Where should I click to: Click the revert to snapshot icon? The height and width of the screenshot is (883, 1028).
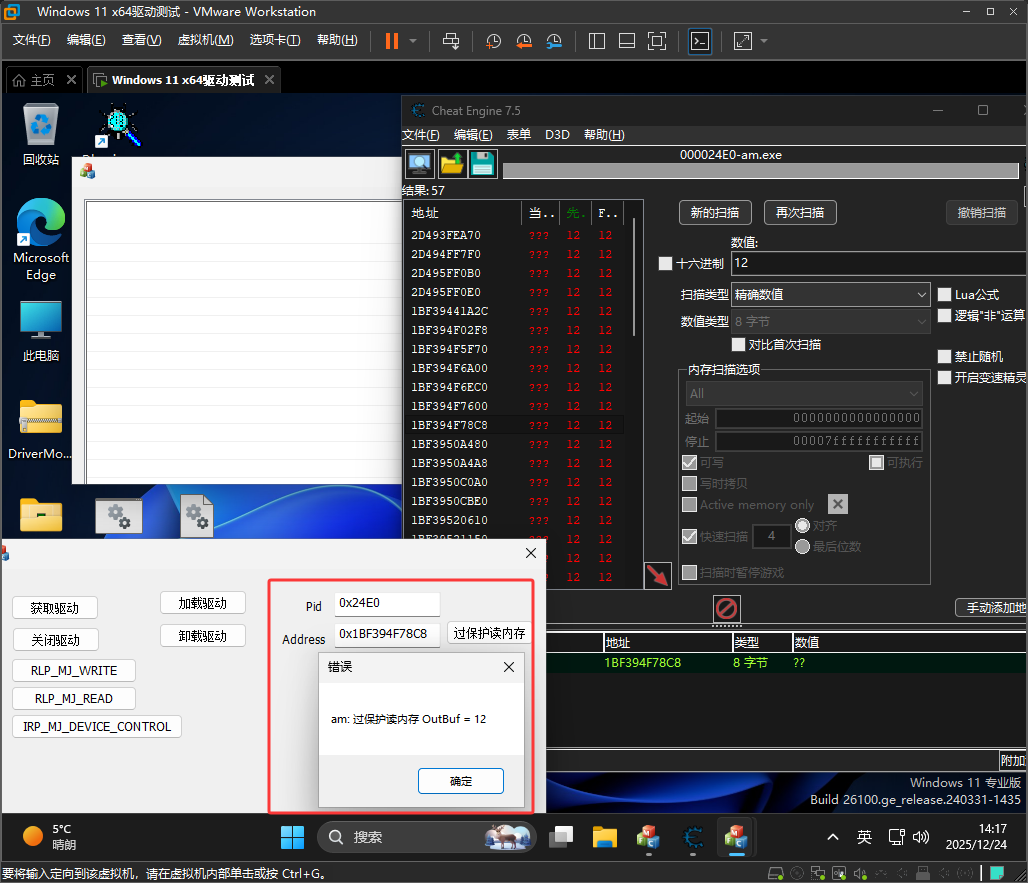(x=524, y=41)
